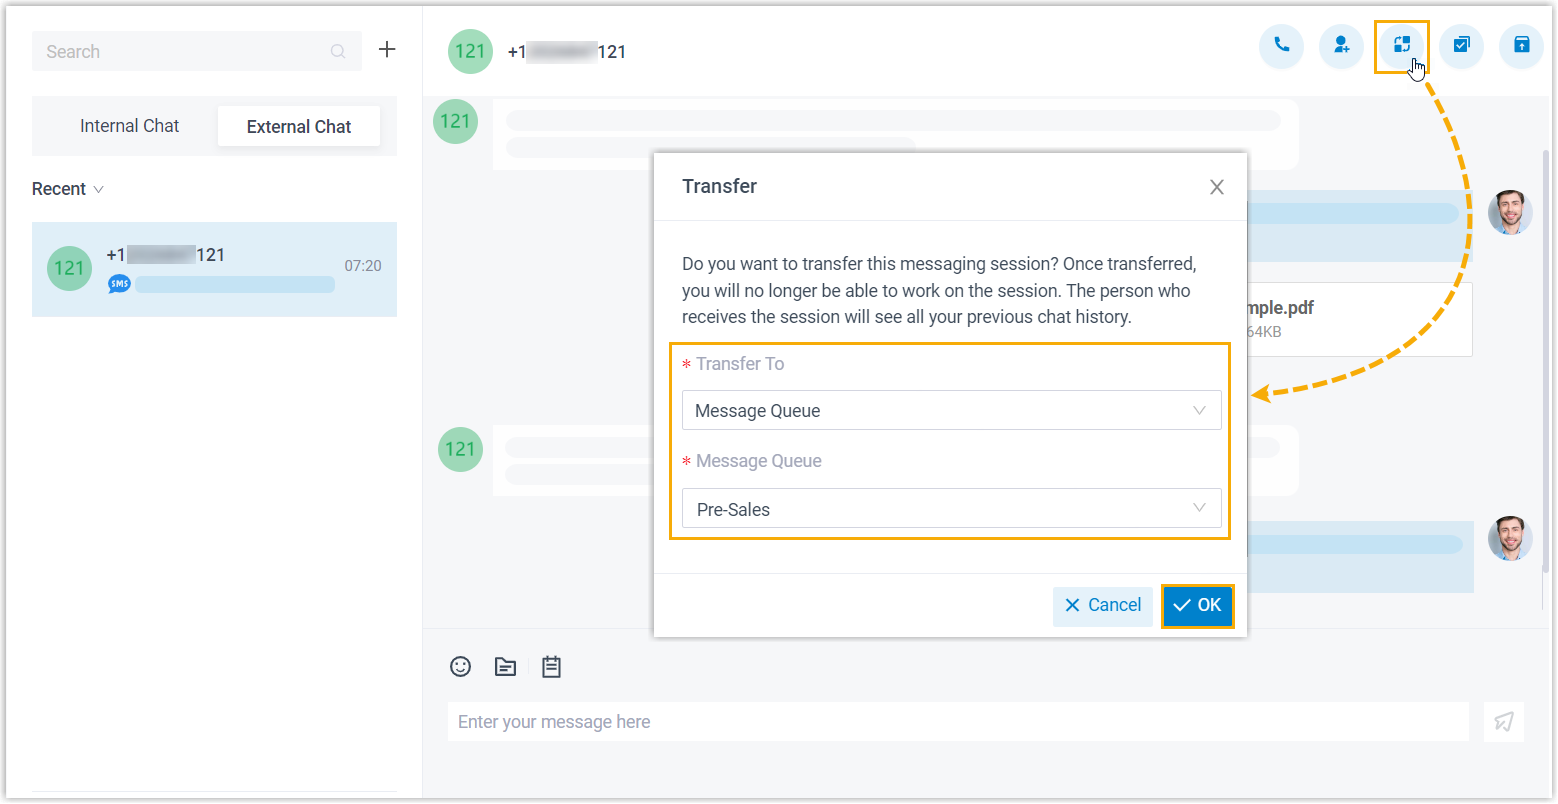The image size is (1558, 804).
Task: Click the transfer session icon
Action: 1401,45
